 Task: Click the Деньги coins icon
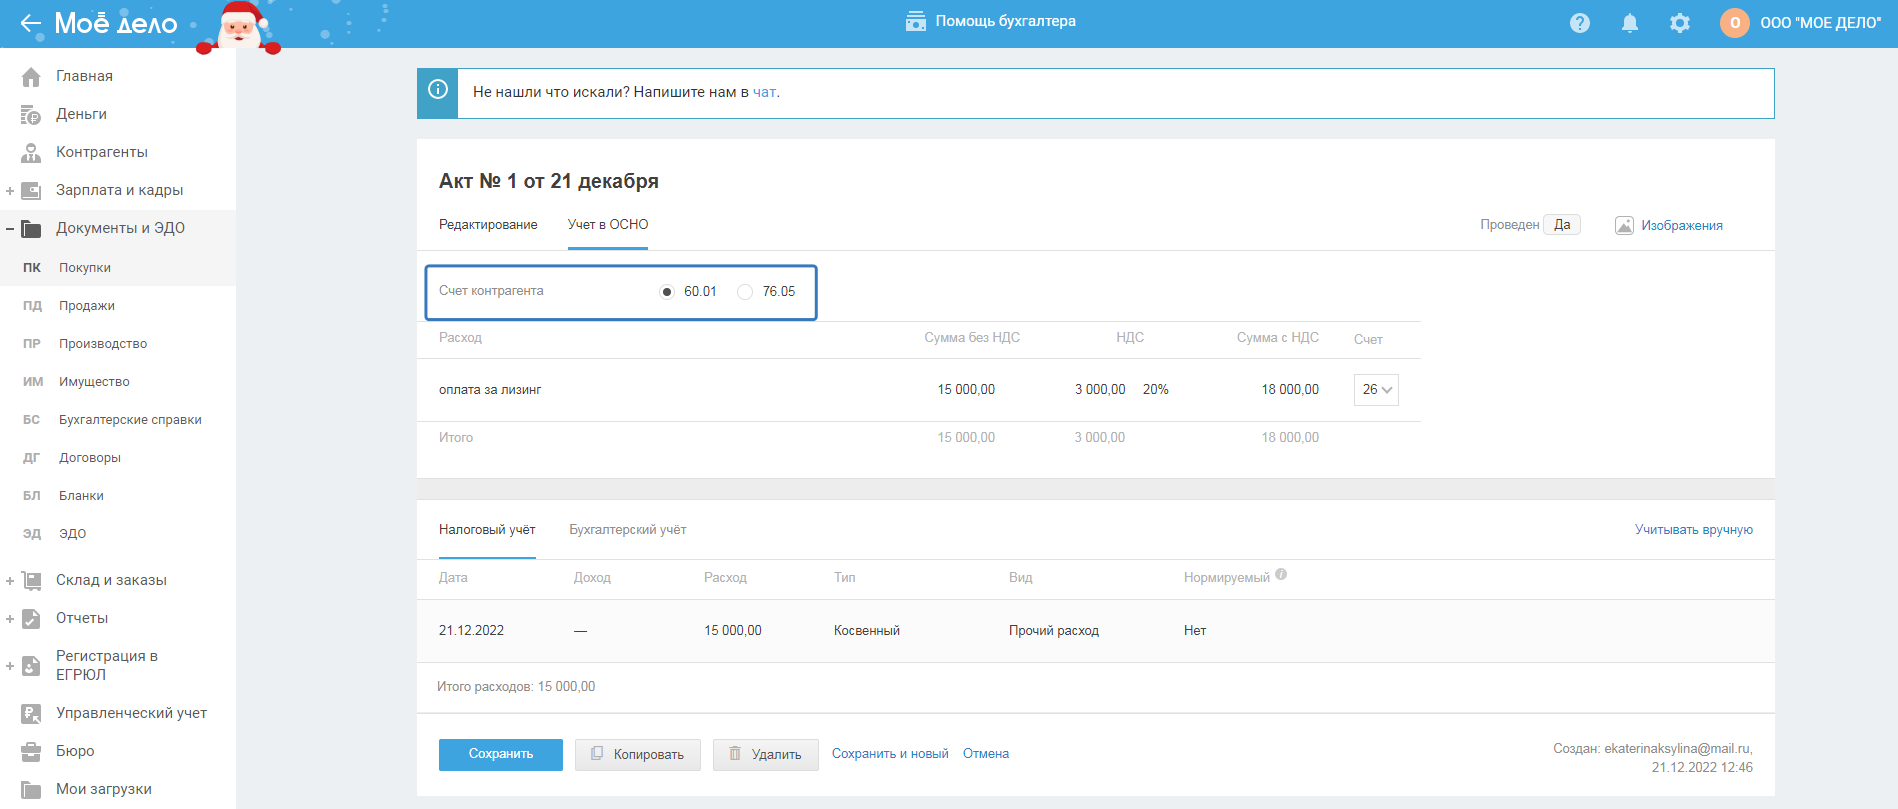(31, 115)
